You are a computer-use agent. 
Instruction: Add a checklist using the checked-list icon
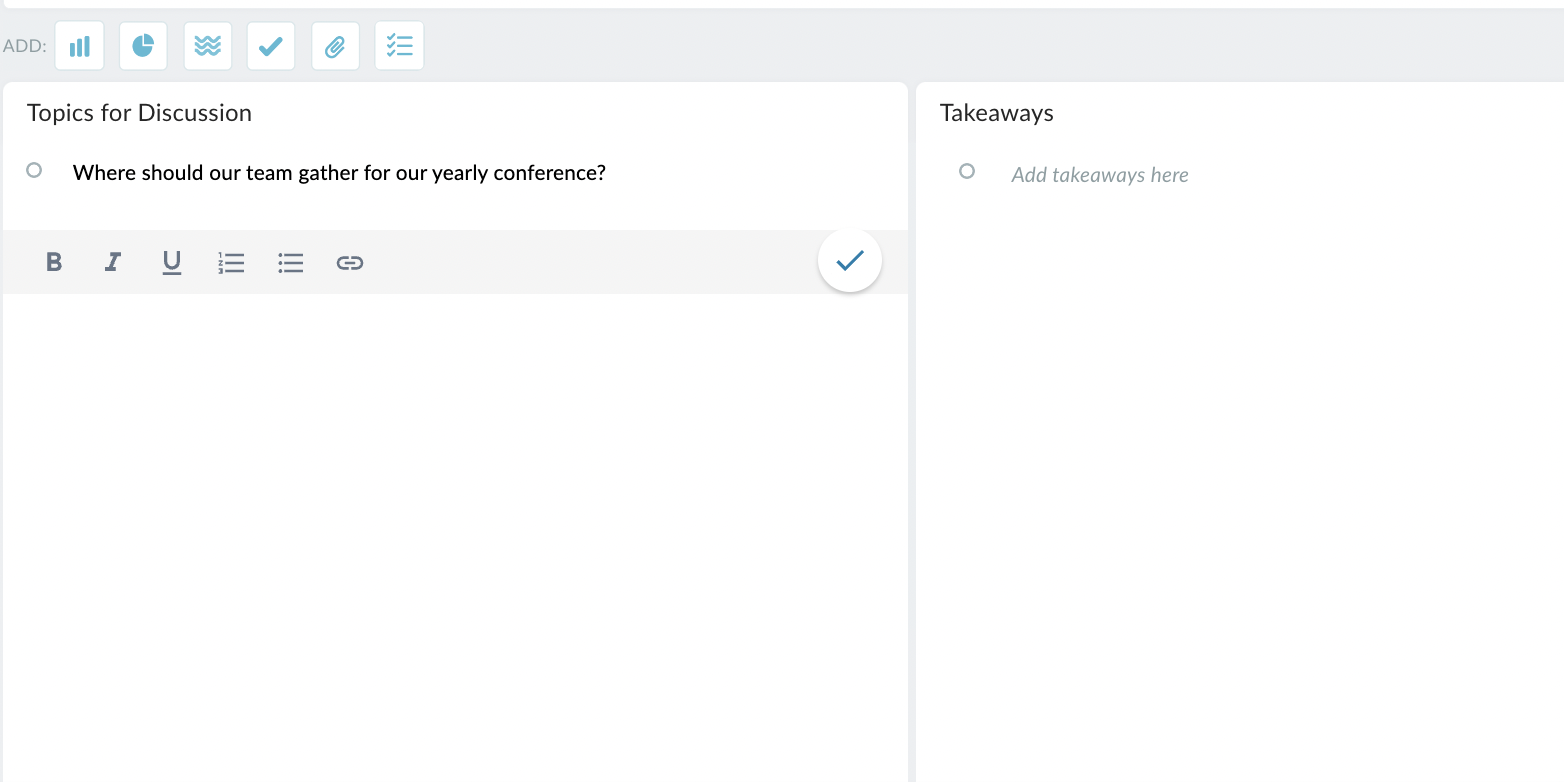[399, 46]
